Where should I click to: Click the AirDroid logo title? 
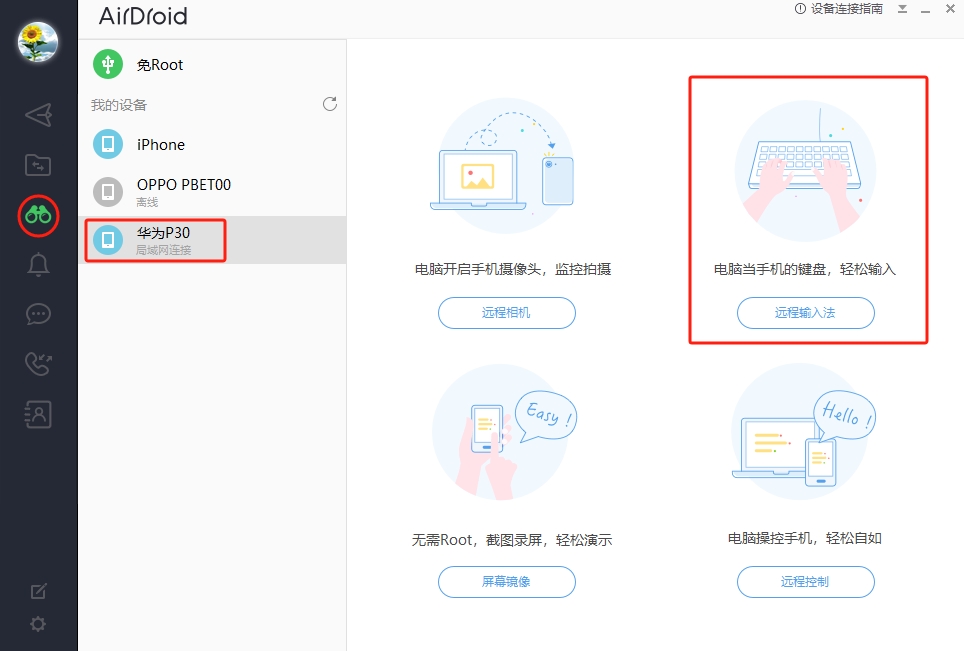143,16
